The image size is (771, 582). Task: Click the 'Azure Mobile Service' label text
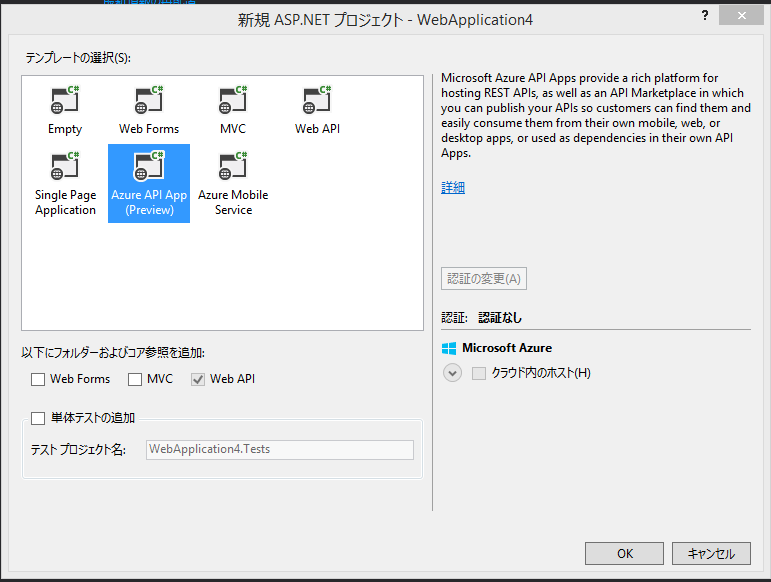(233, 203)
